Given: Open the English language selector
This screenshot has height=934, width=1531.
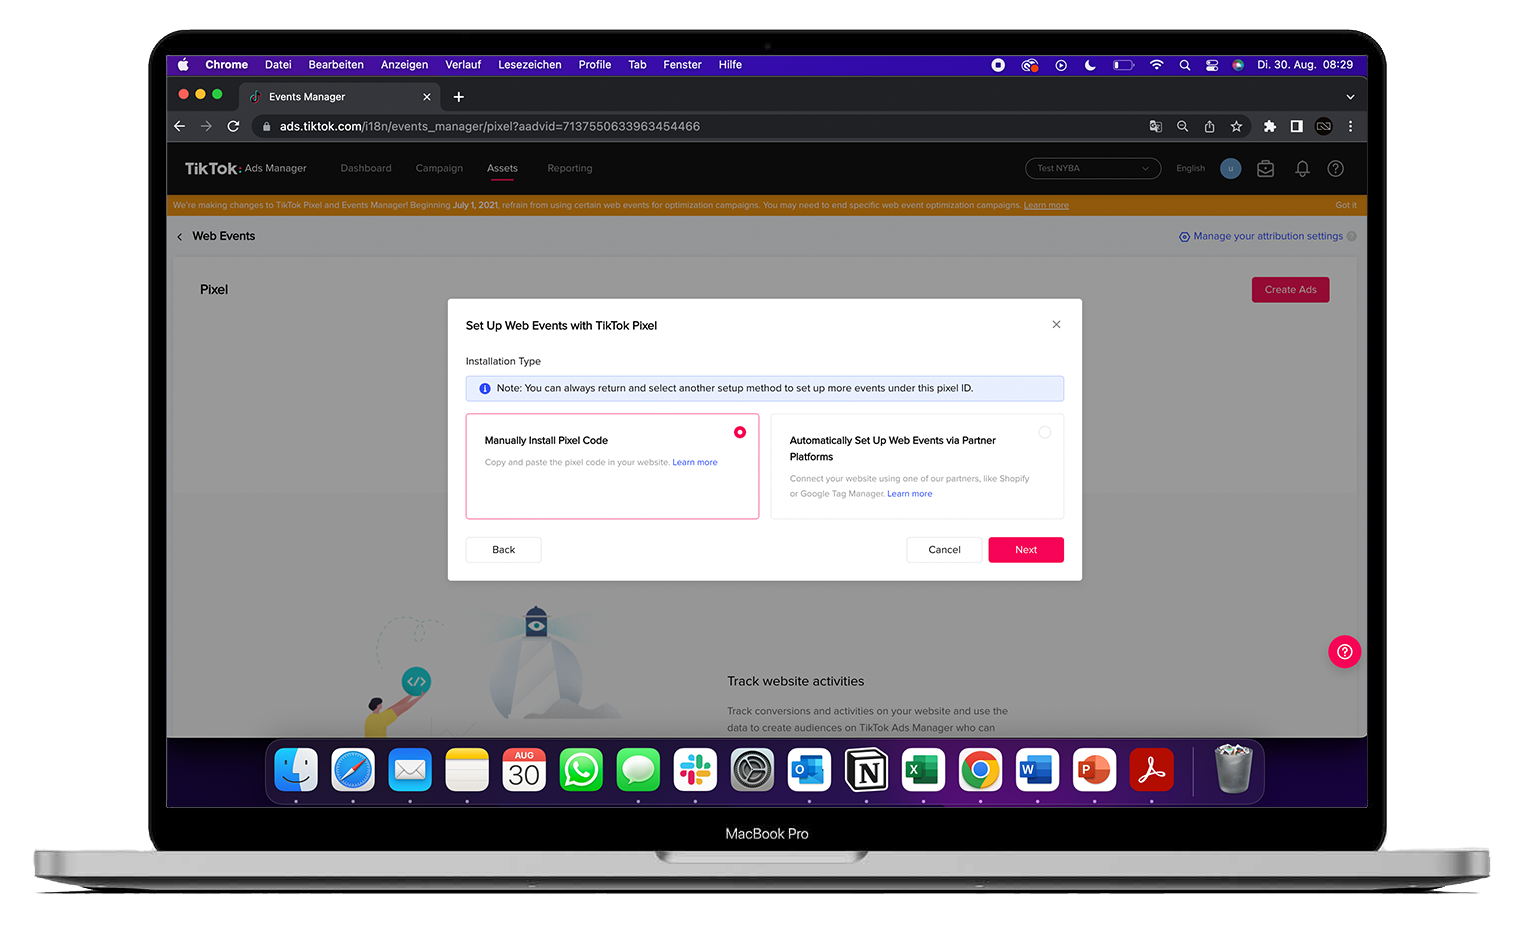Looking at the screenshot, I should 1190,168.
